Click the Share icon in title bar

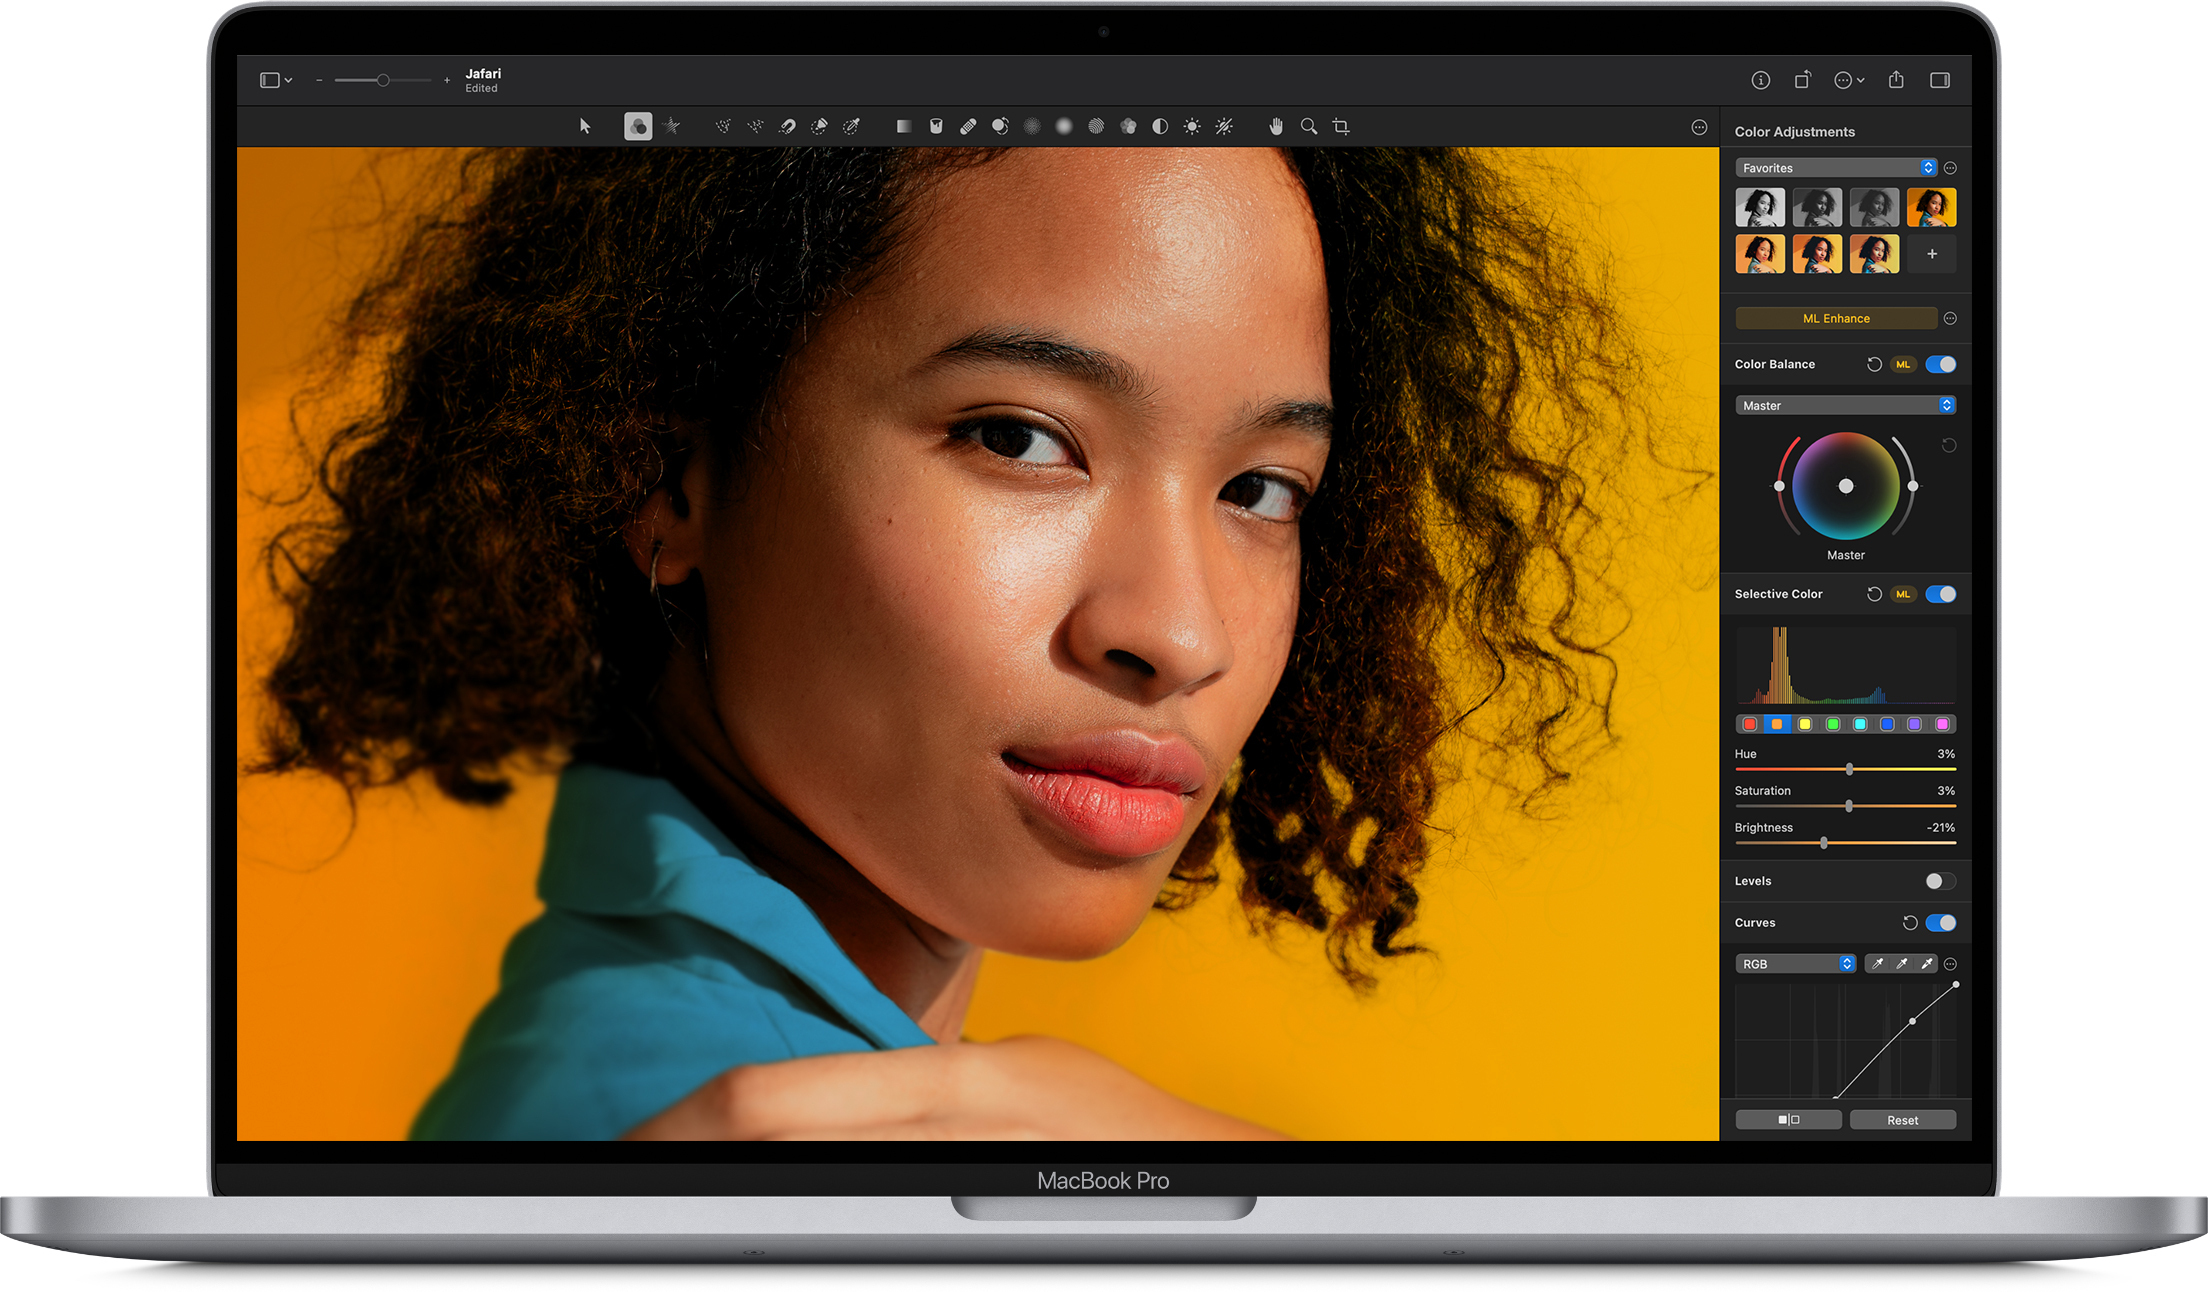[x=1896, y=80]
